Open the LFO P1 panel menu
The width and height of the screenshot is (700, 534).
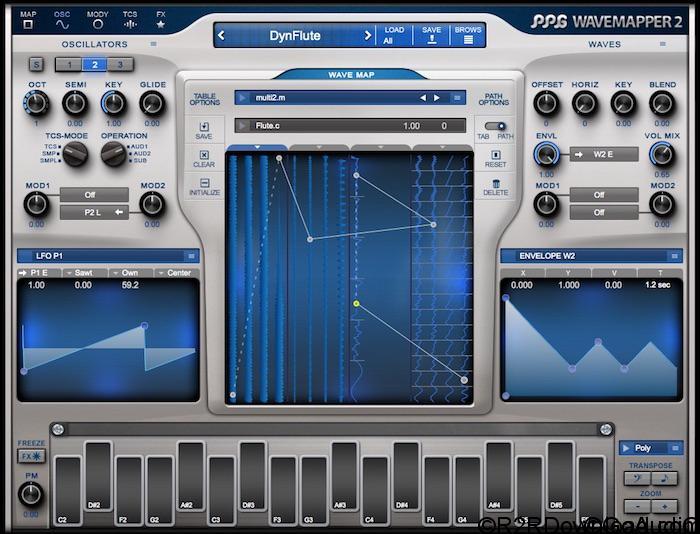coord(191,256)
